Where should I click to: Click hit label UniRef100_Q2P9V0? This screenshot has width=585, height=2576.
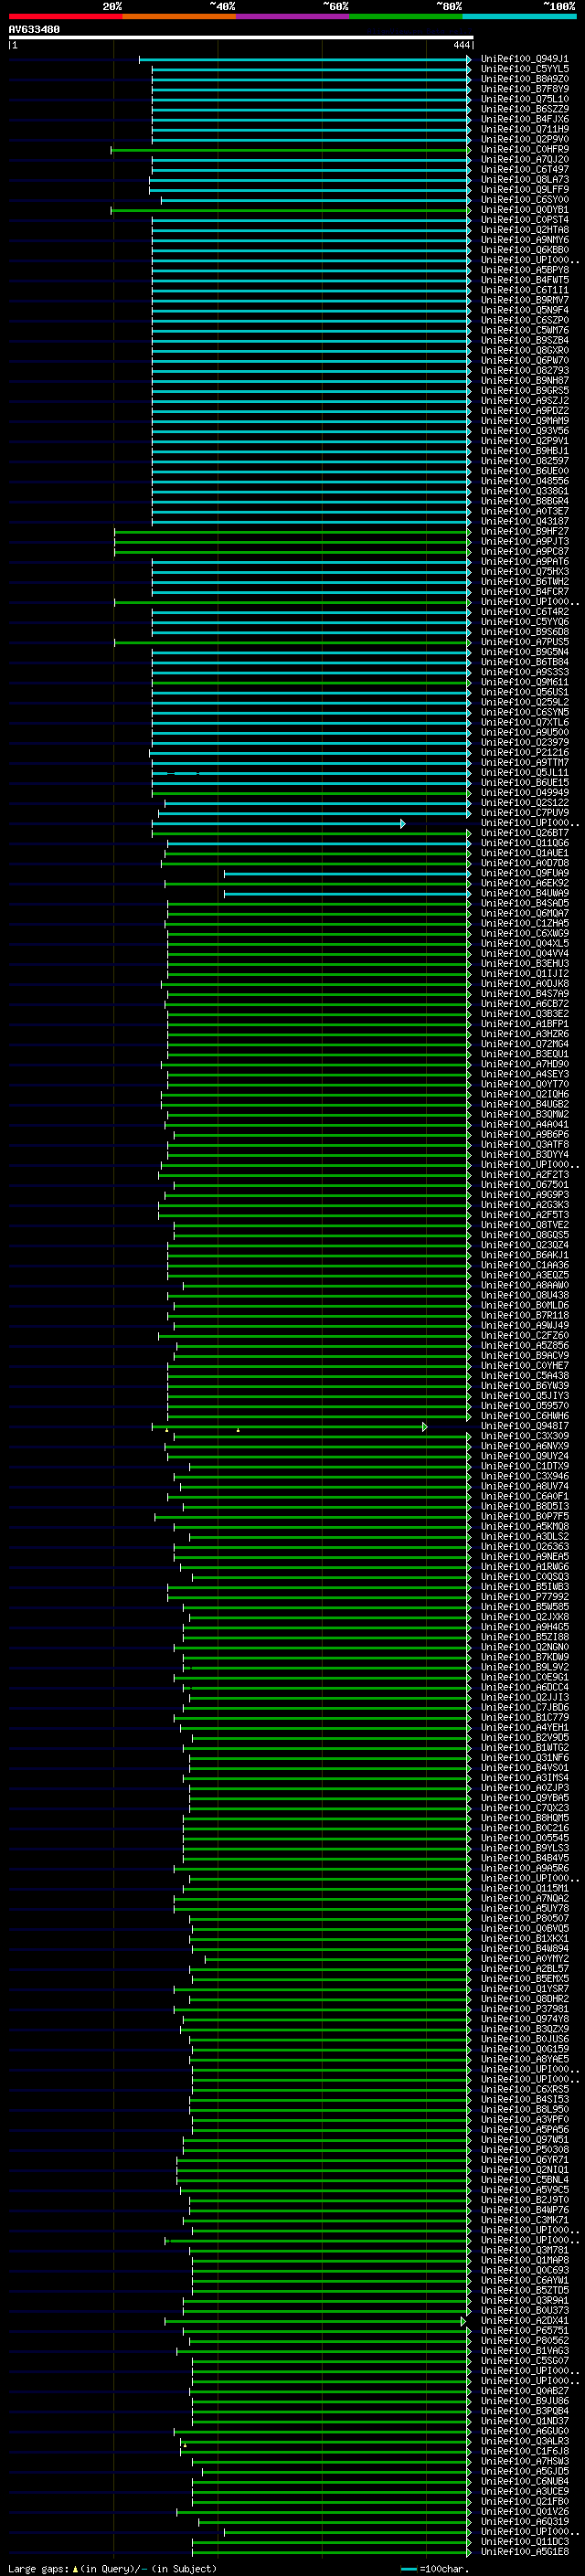pos(524,139)
